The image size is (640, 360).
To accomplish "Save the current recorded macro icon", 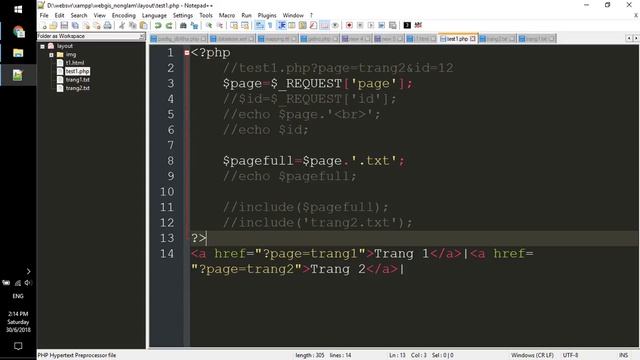I will tap(392, 26).
